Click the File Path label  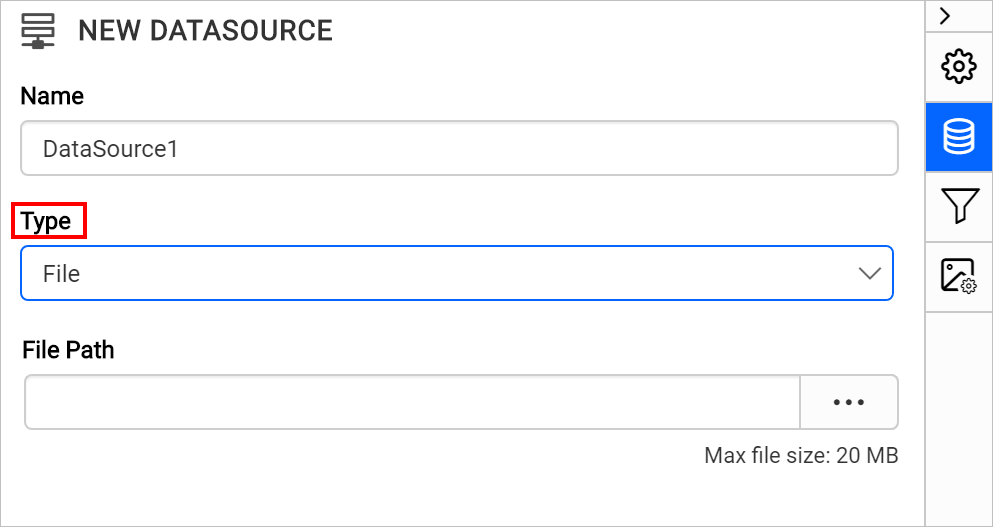tap(68, 350)
